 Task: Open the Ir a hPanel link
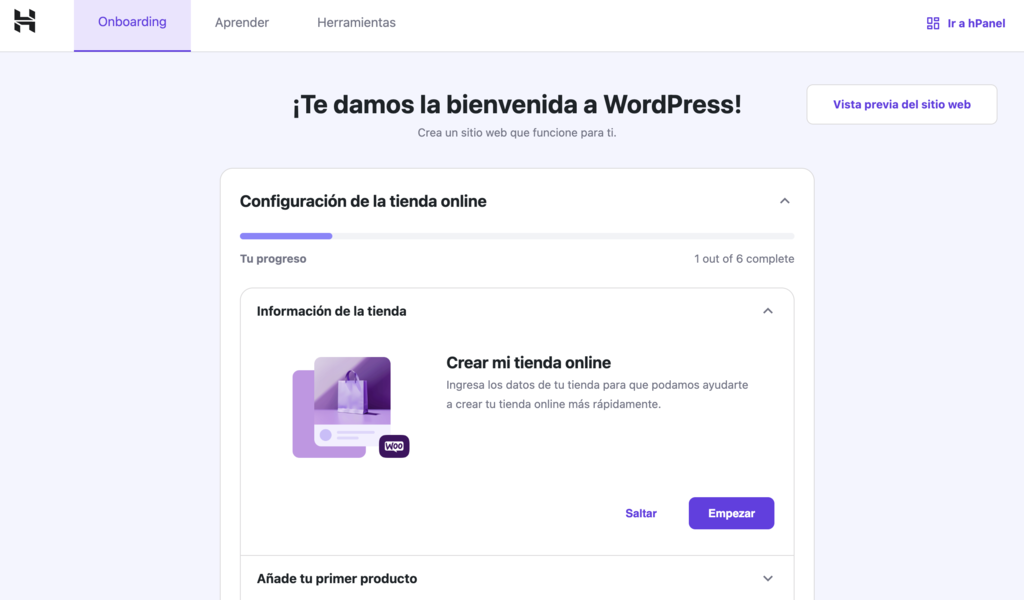click(x=974, y=23)
